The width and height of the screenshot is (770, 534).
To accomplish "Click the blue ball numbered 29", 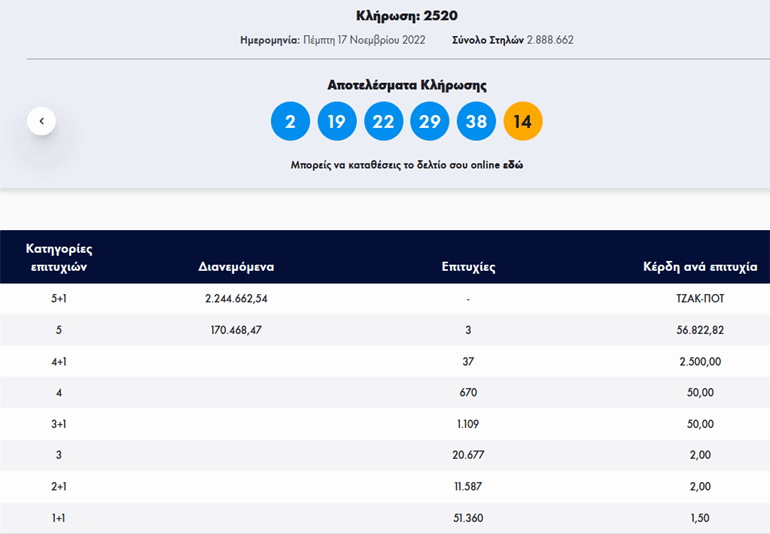I will click(x=430, y=122).
